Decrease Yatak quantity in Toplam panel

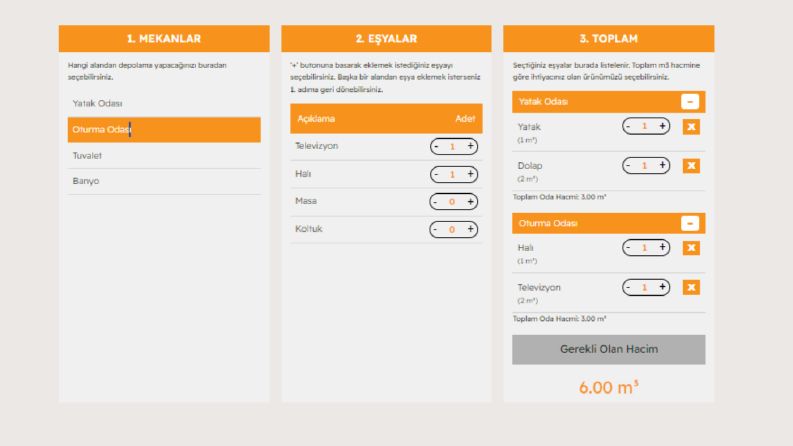628,126
